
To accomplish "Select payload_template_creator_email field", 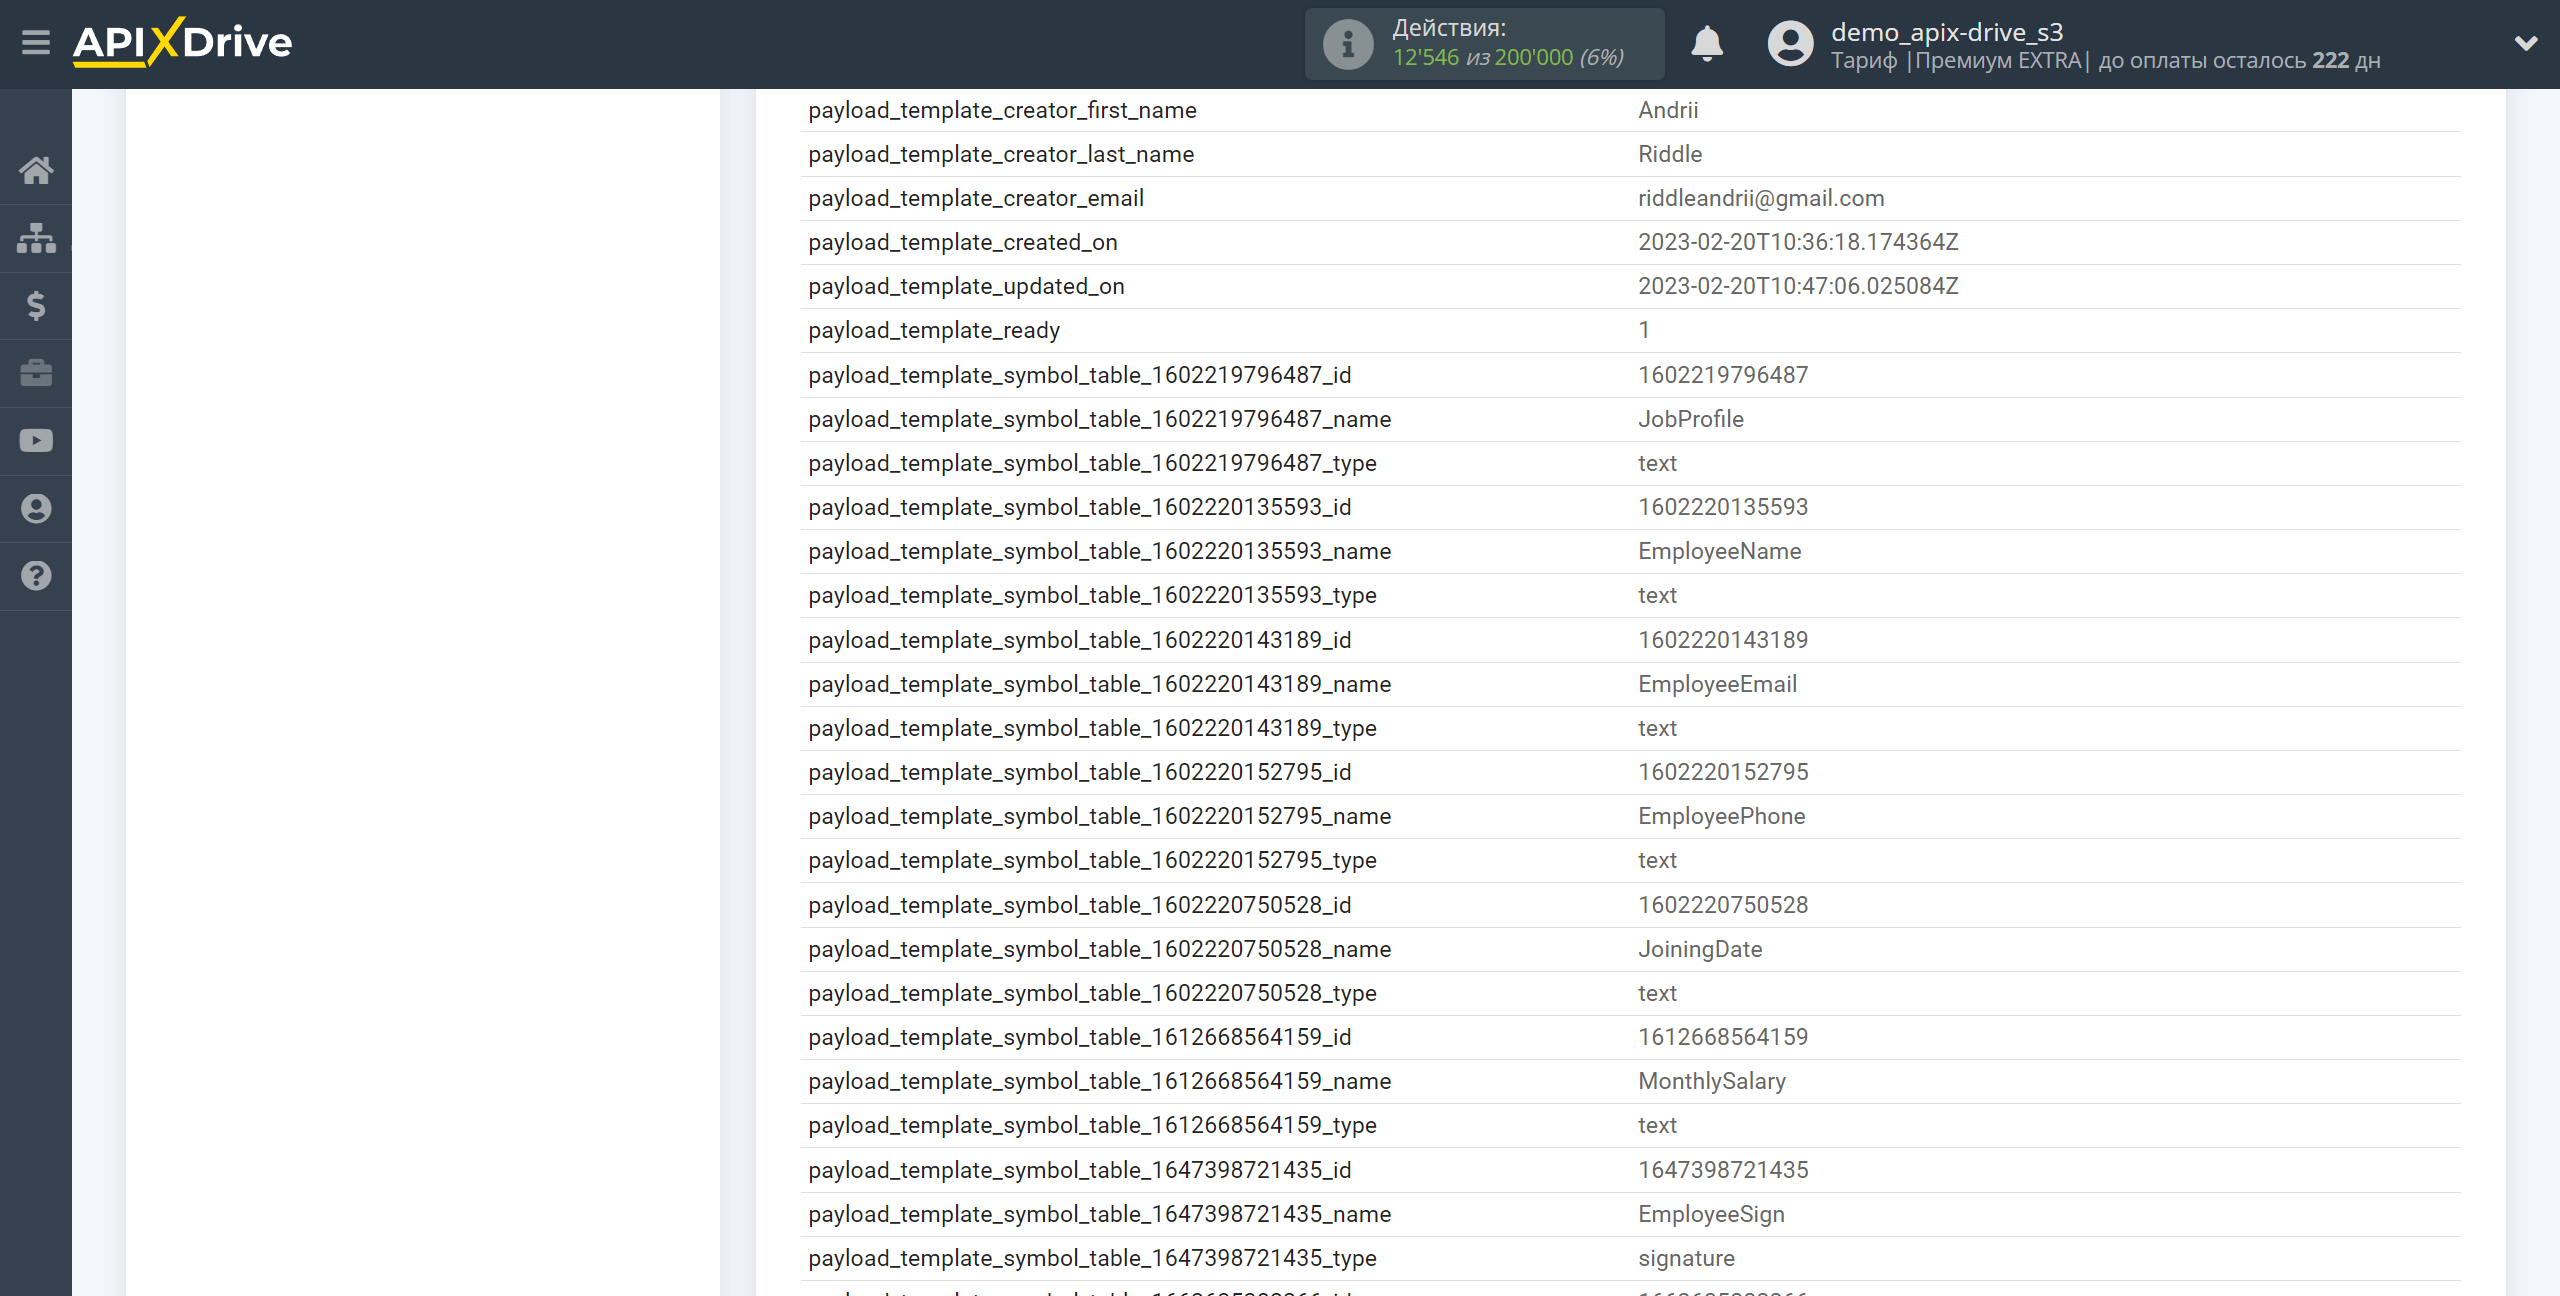I will (976, 198).
